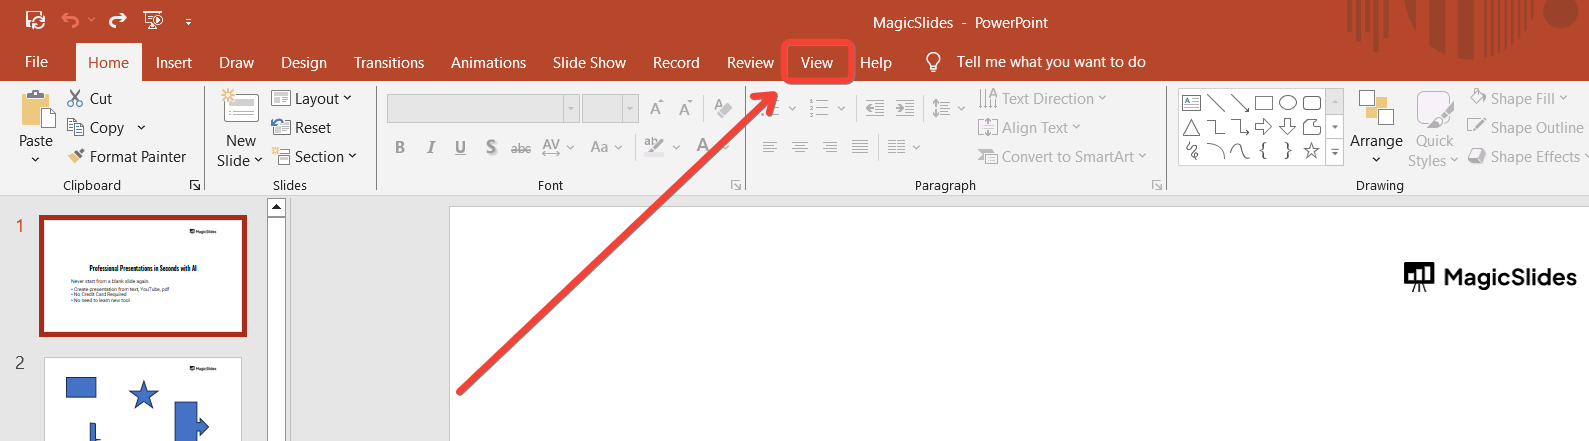This screenshot has height=441, width=1589.
Task: Toggle italic formatting
Action: pos(430,147)
